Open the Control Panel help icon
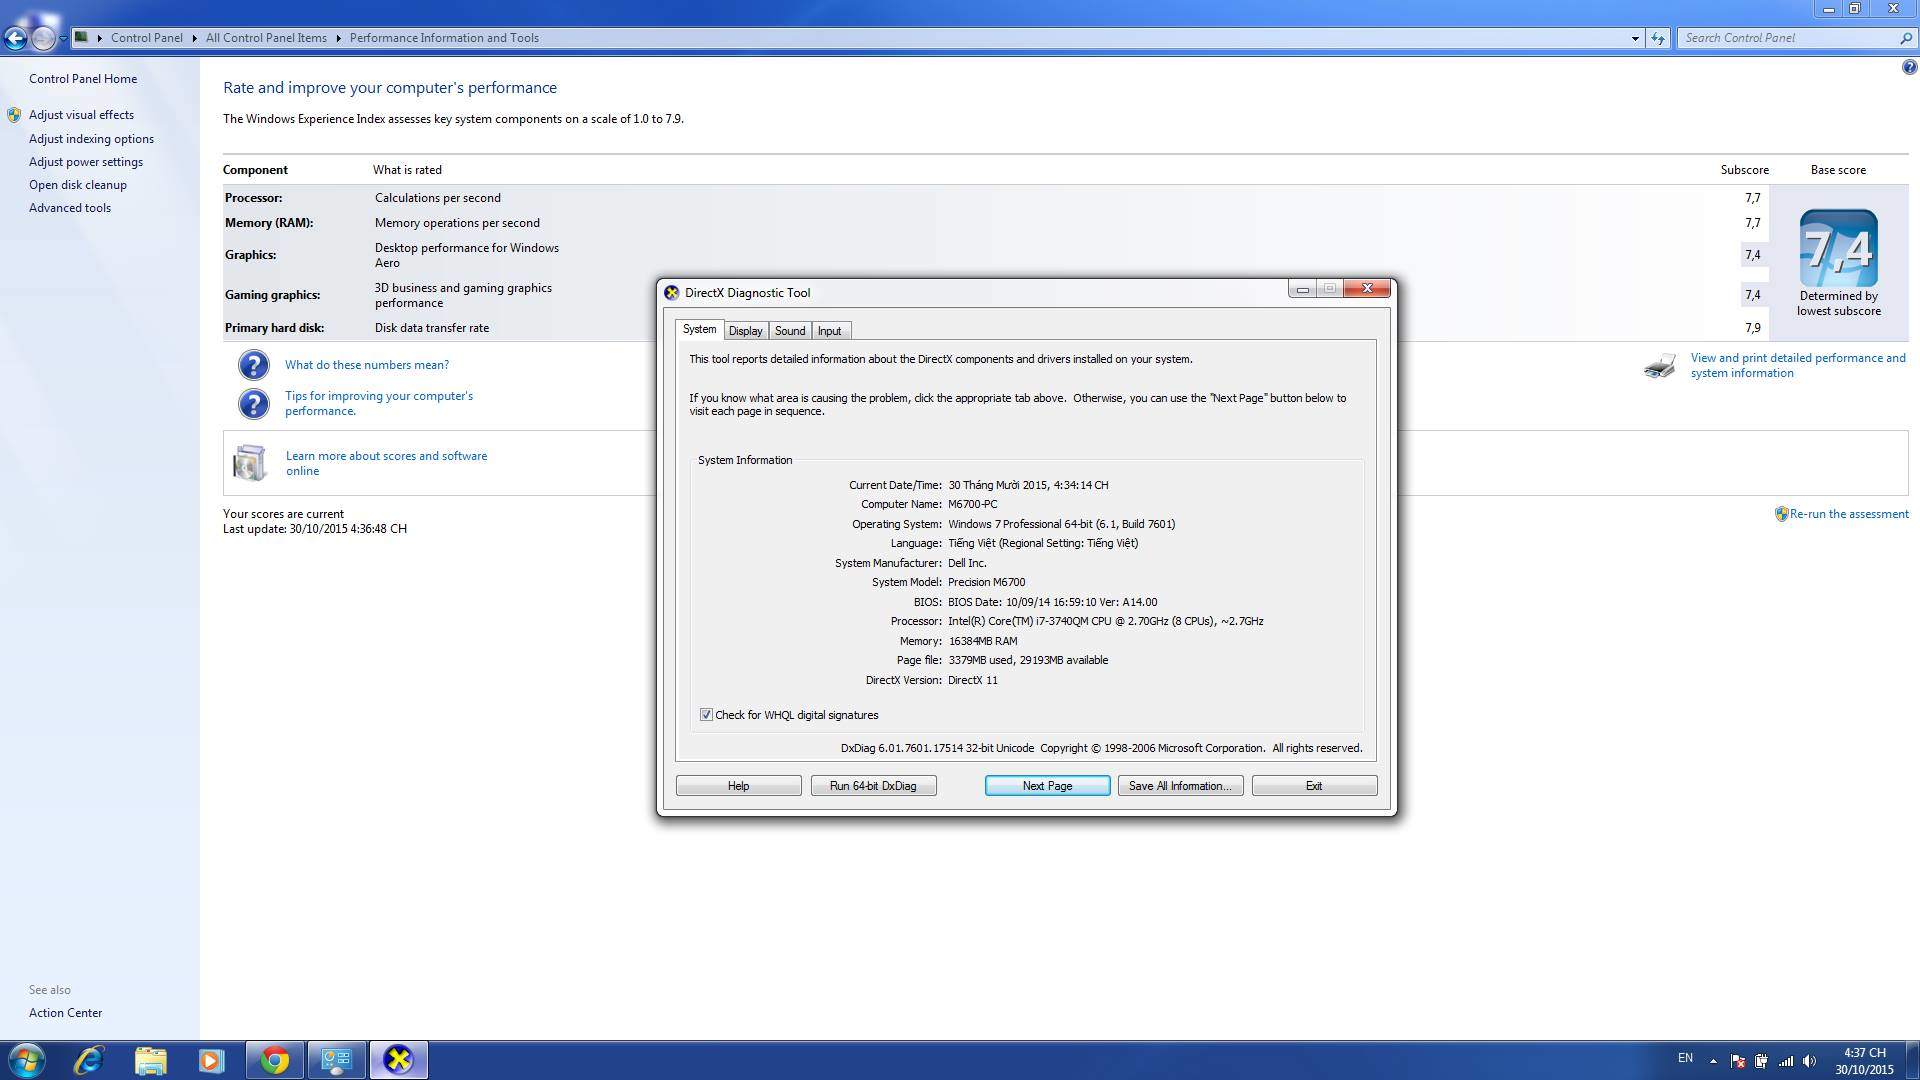This screenshot has height=1080, width=1920. point(1909,67)
